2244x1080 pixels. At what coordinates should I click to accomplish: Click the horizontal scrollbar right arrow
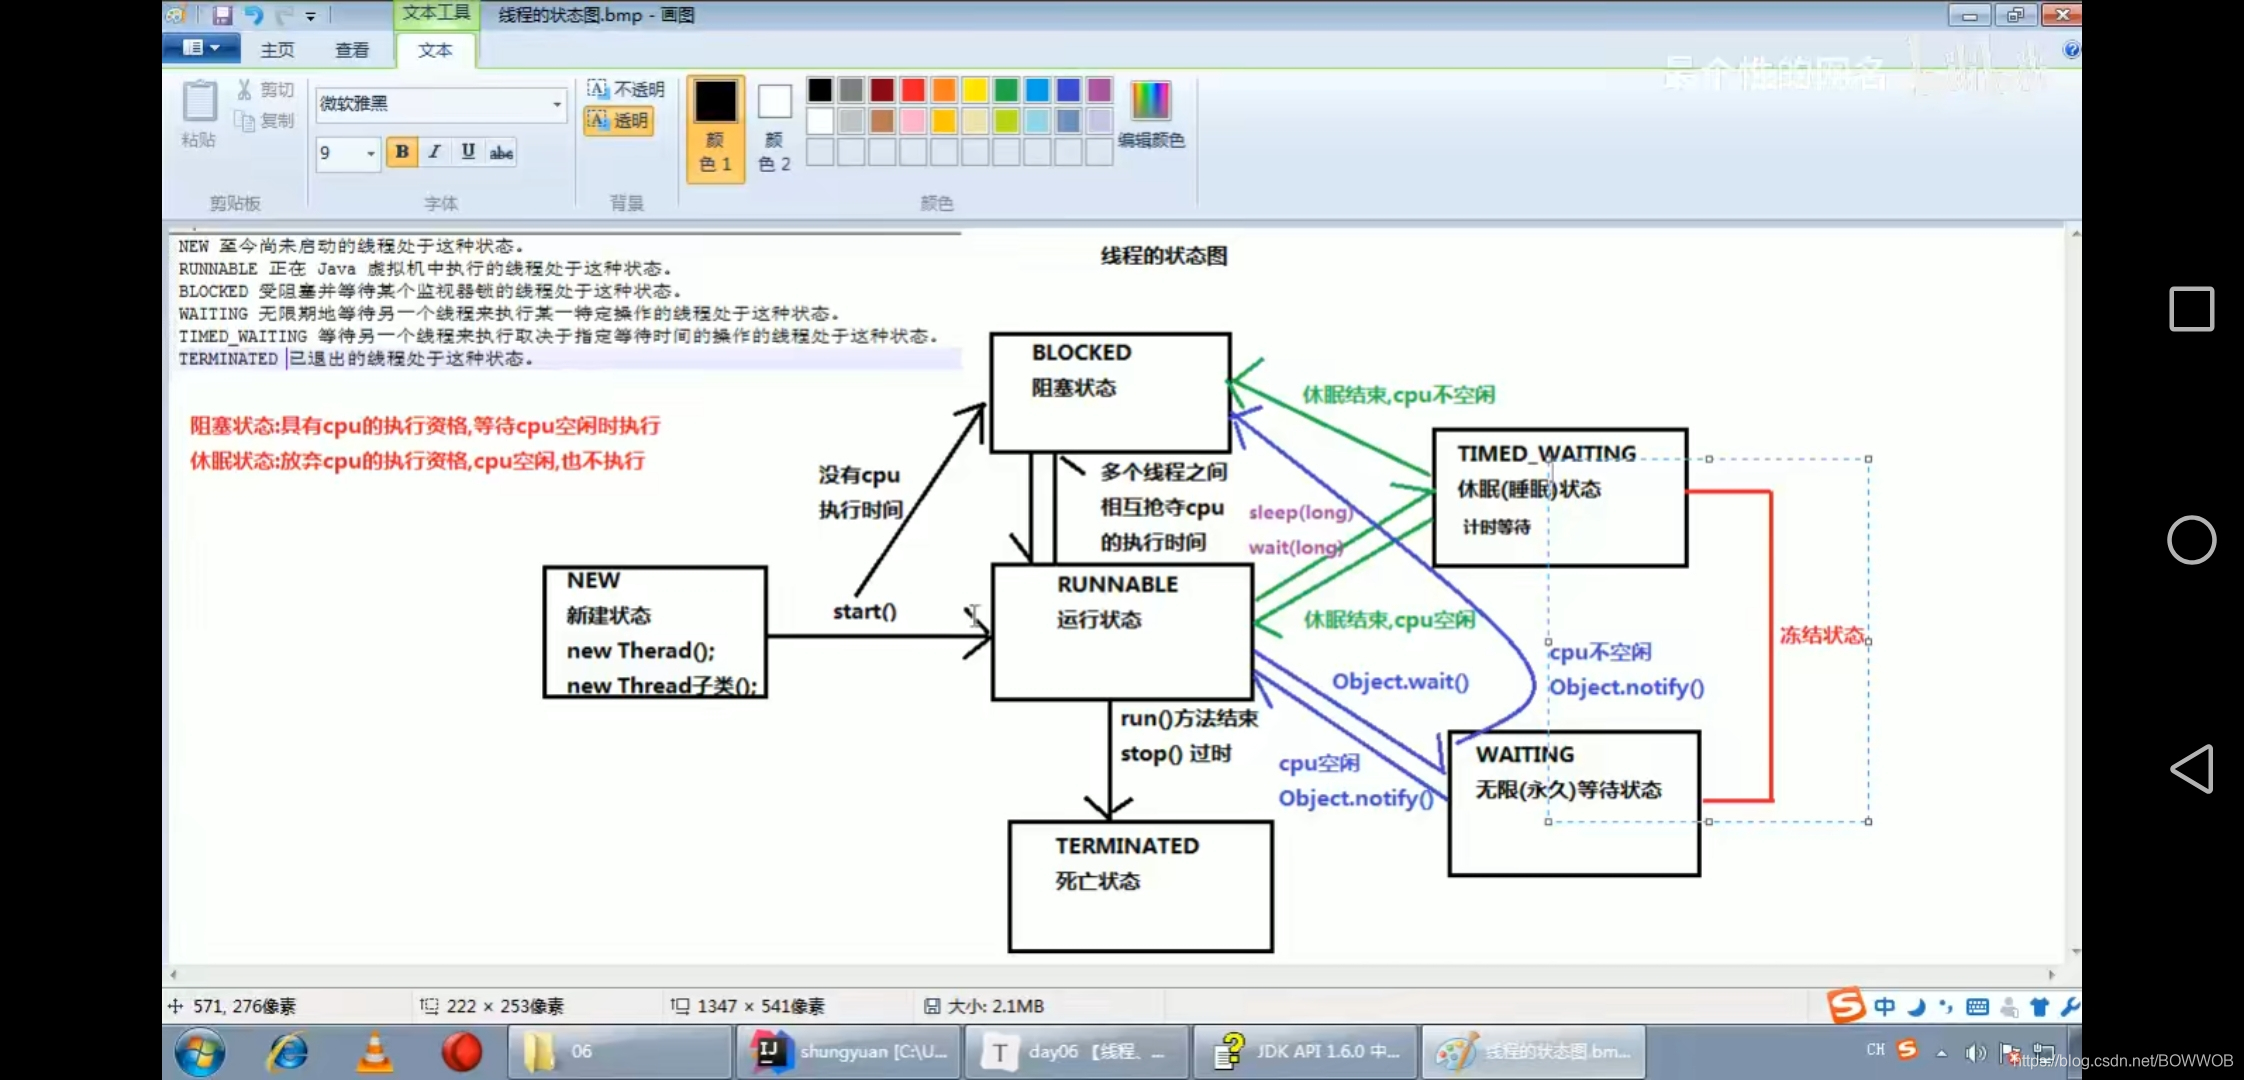coord(2052,974)
